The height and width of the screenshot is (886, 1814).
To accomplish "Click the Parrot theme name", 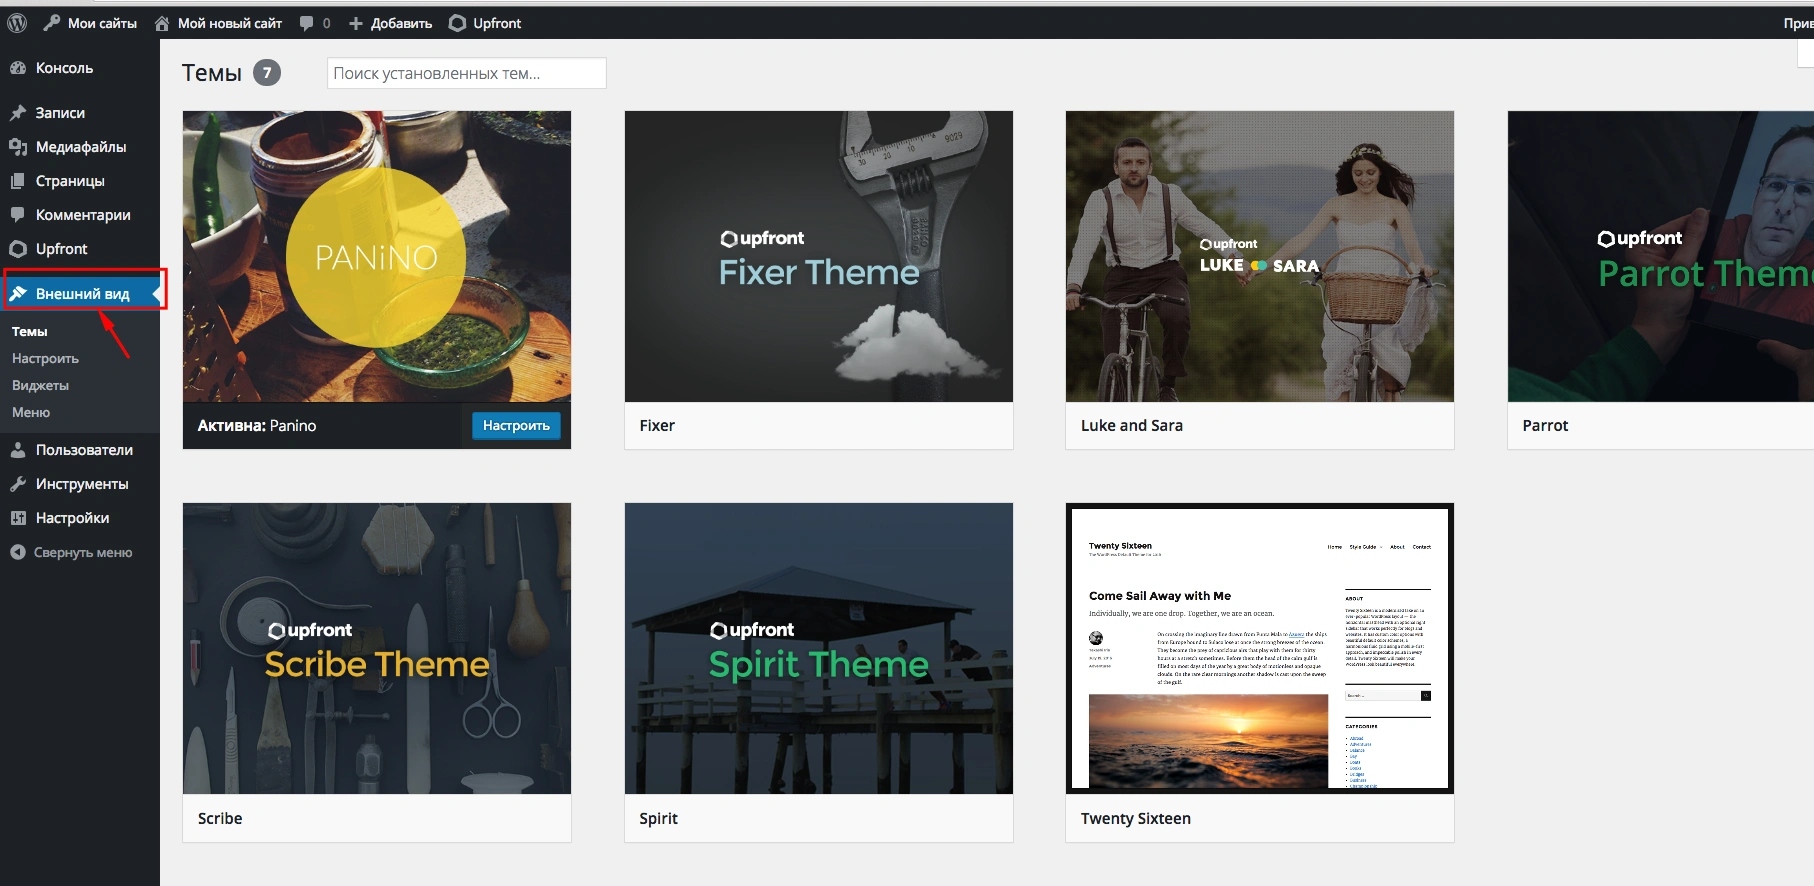I will click(x=1545, y=425).
